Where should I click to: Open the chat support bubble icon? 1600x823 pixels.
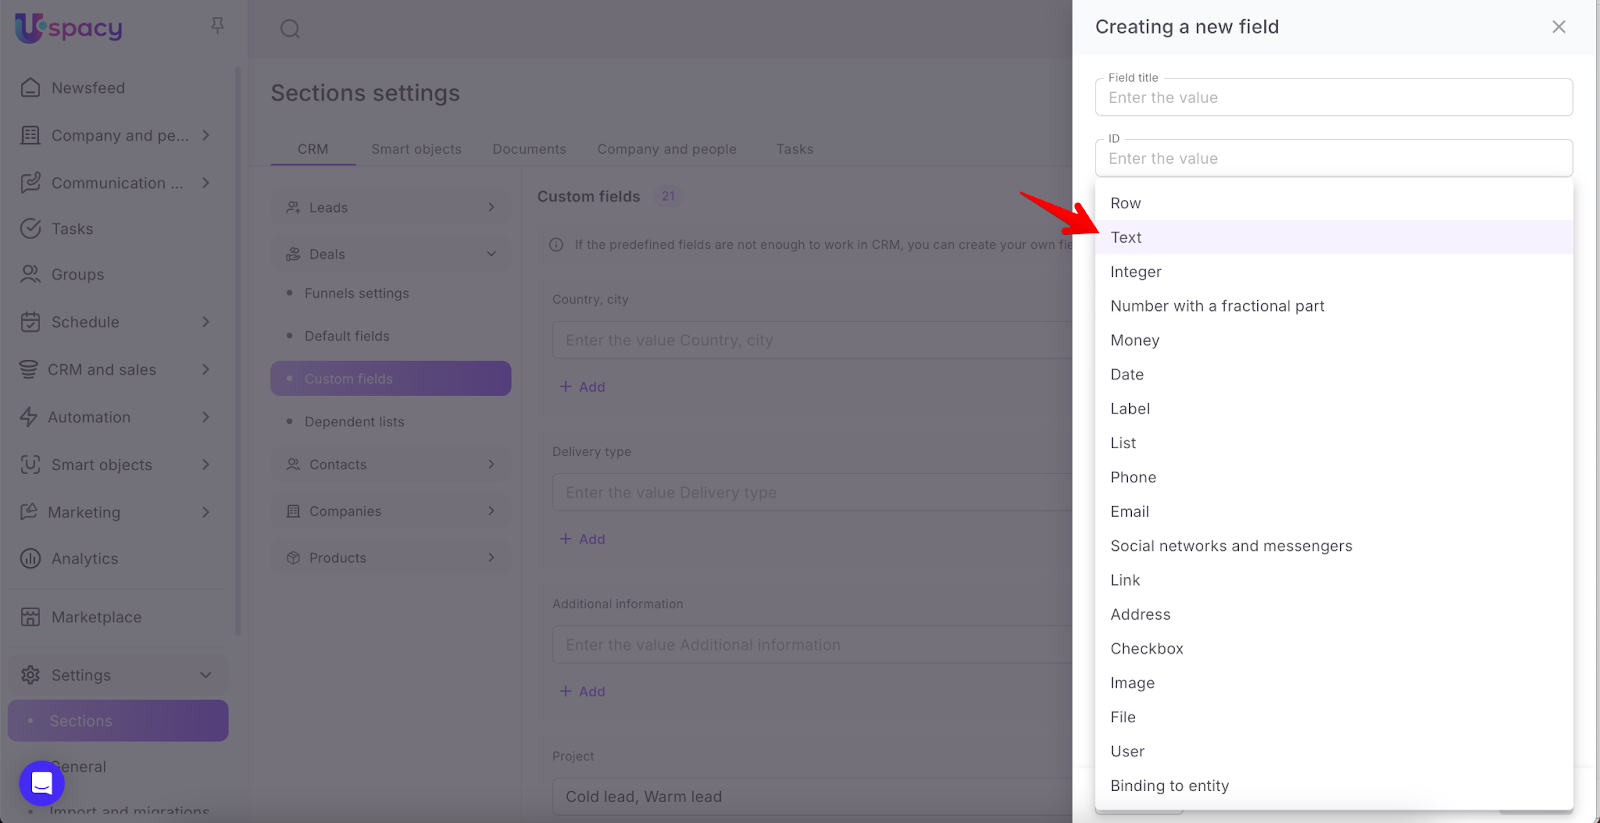tap(42, 783)
